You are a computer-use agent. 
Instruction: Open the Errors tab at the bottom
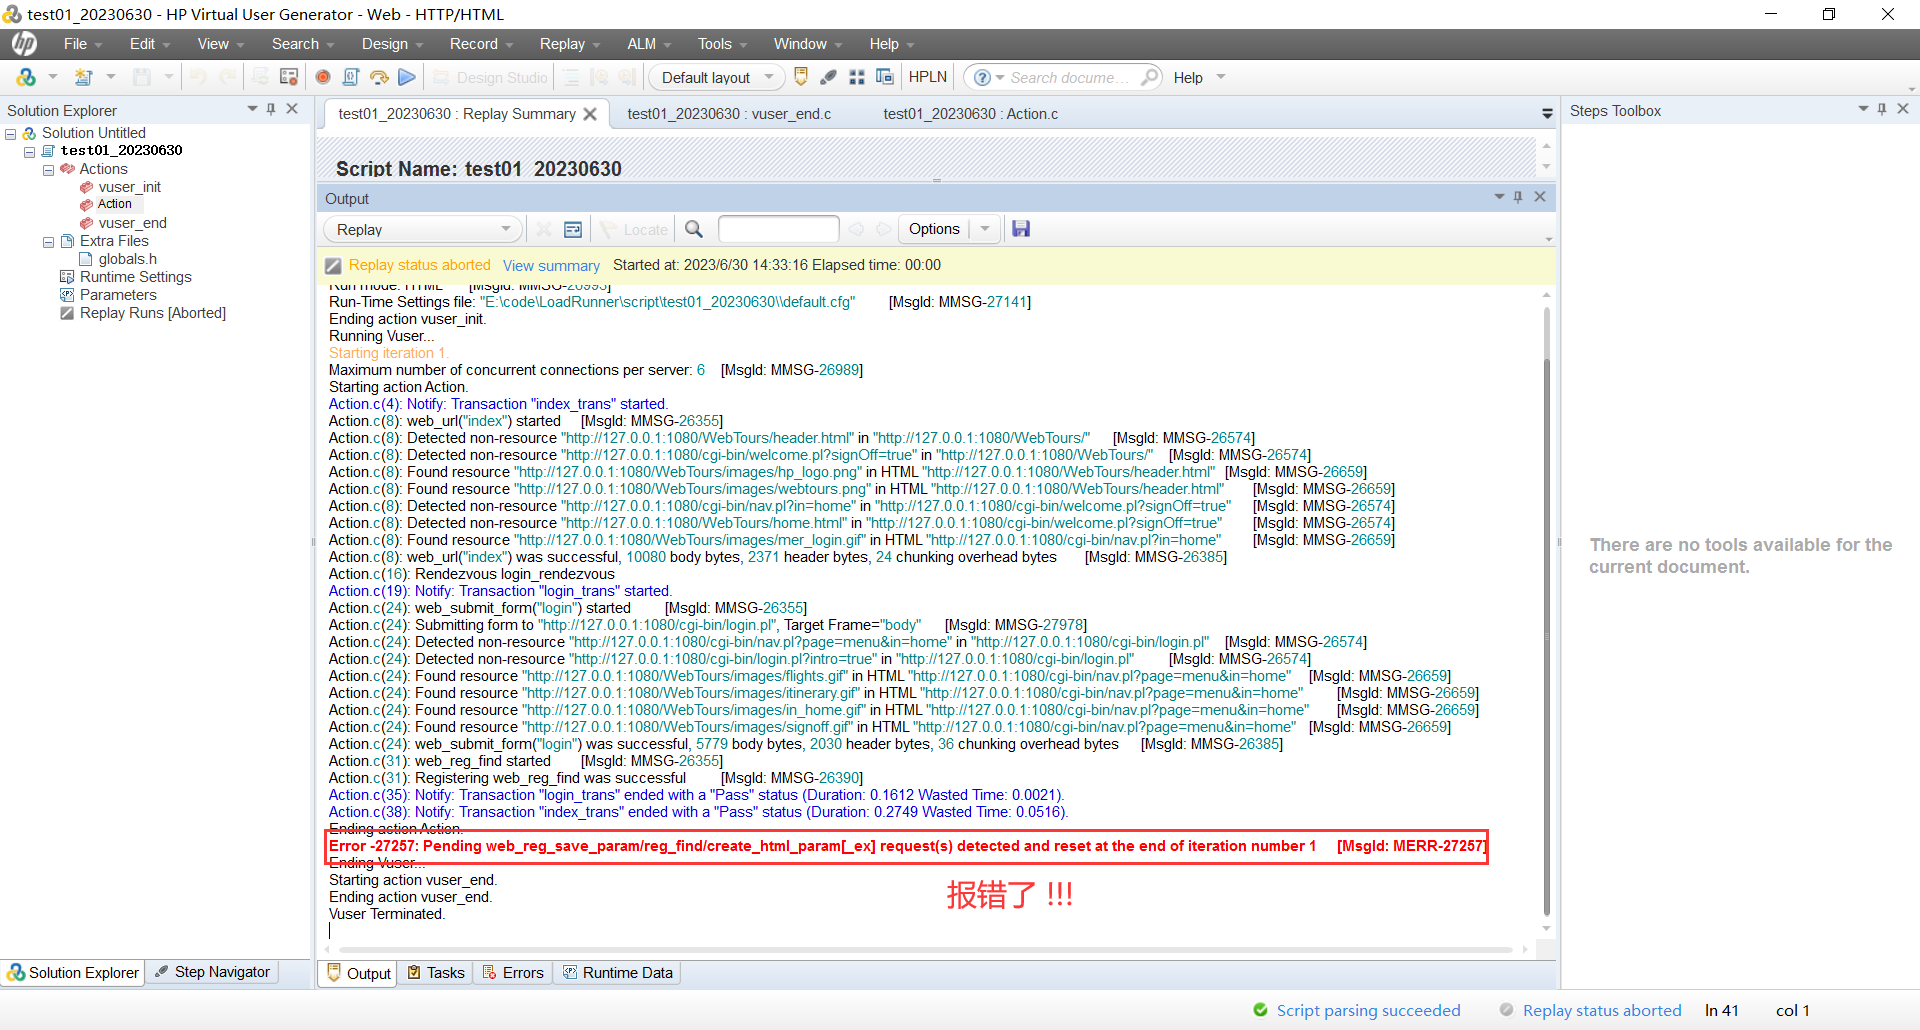(x=513, y=973)
